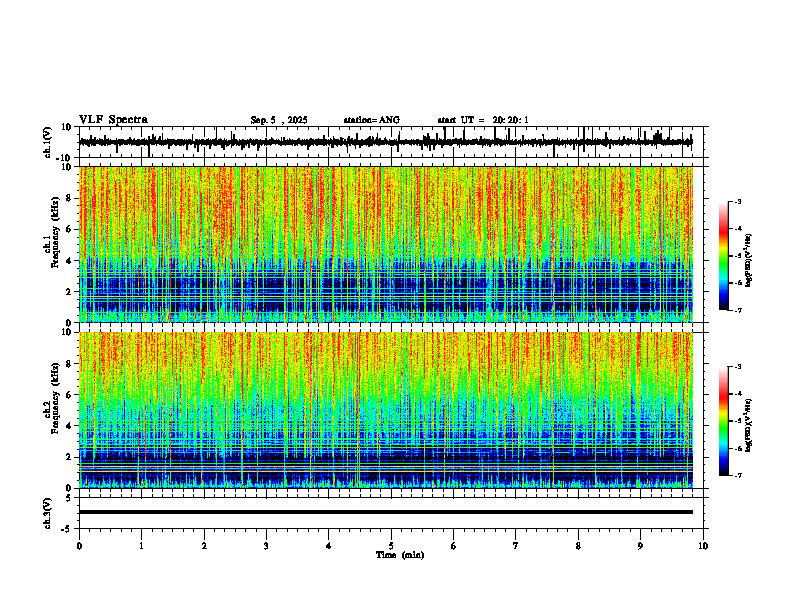Click time axis tick label "2"
This screenshot has width=792, height=612.
tap(204, 546)
